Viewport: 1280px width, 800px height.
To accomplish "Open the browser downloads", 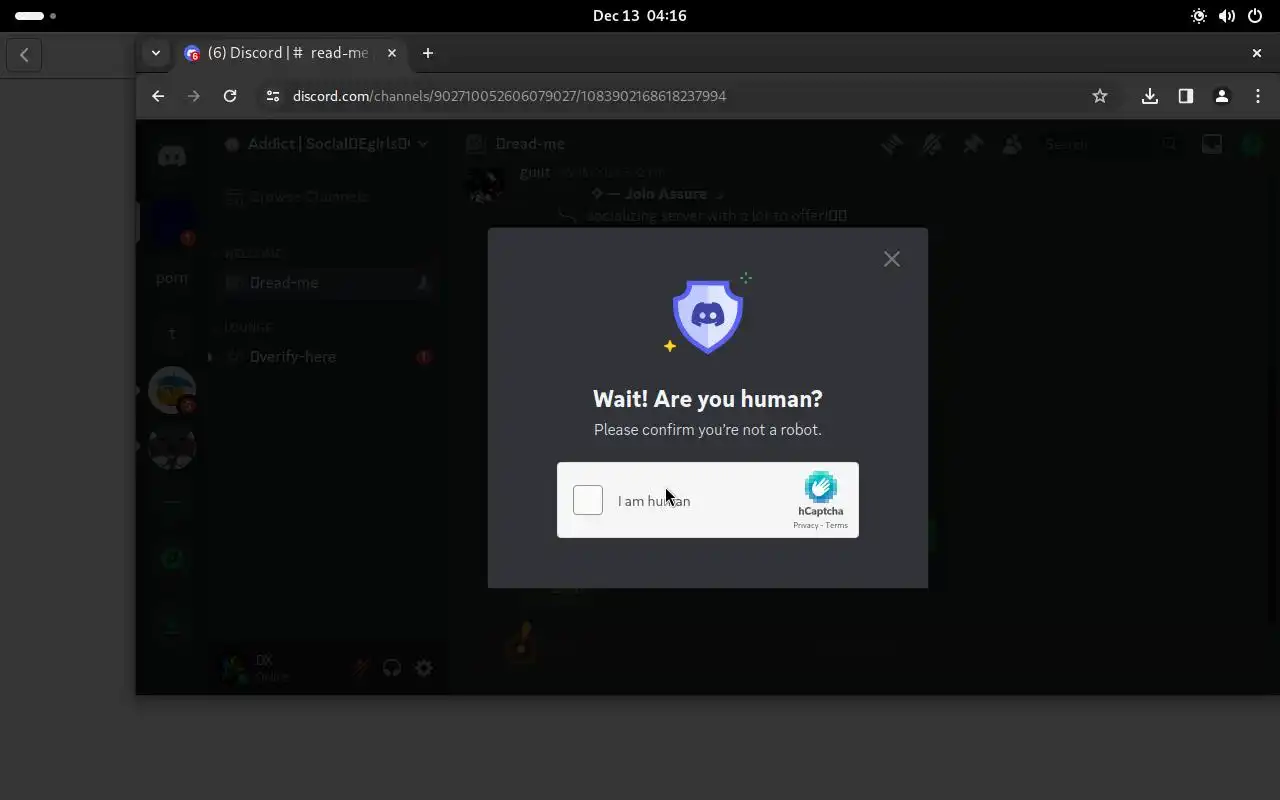I will point(1150,96).
